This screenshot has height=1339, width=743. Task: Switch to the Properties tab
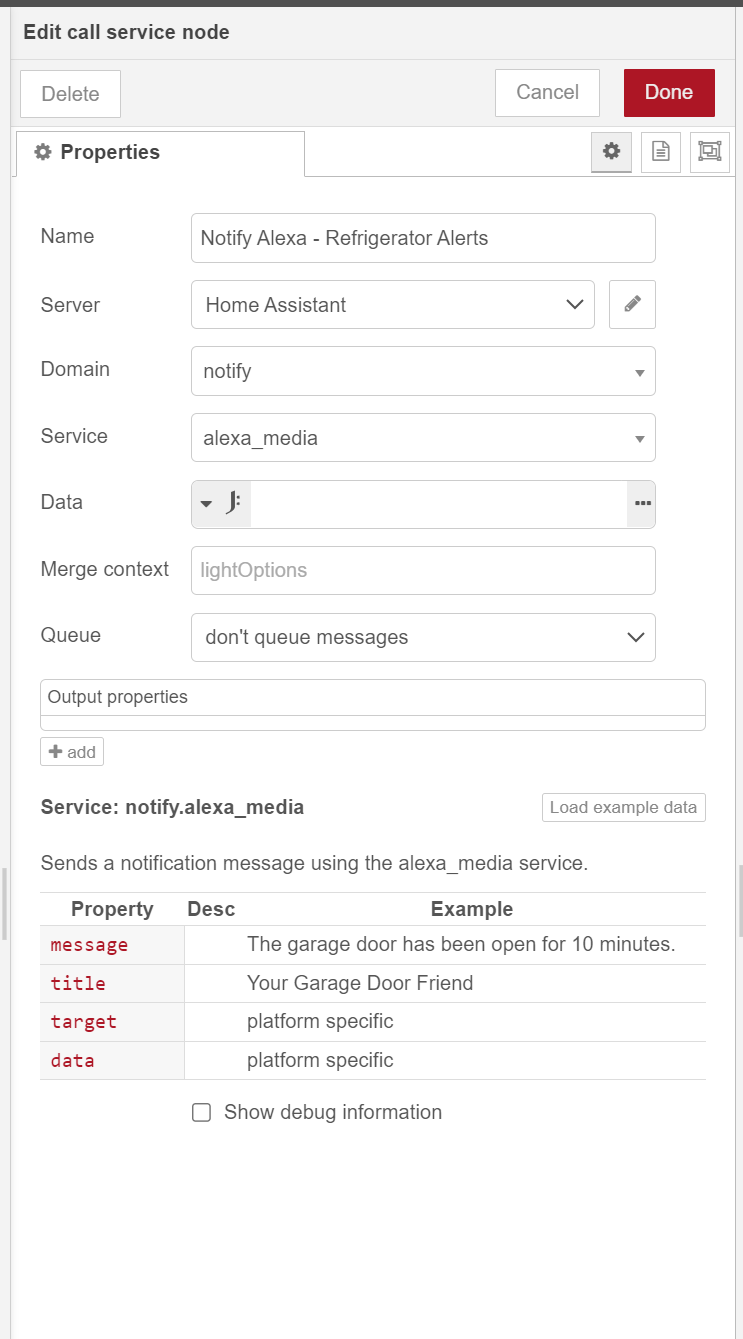tap(110, 152)
